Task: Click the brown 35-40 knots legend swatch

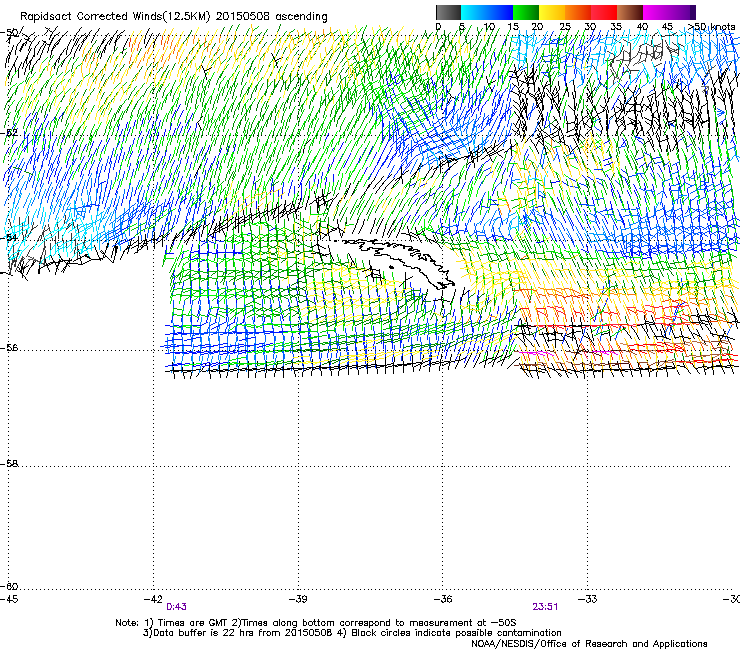Action: point(630,12)
